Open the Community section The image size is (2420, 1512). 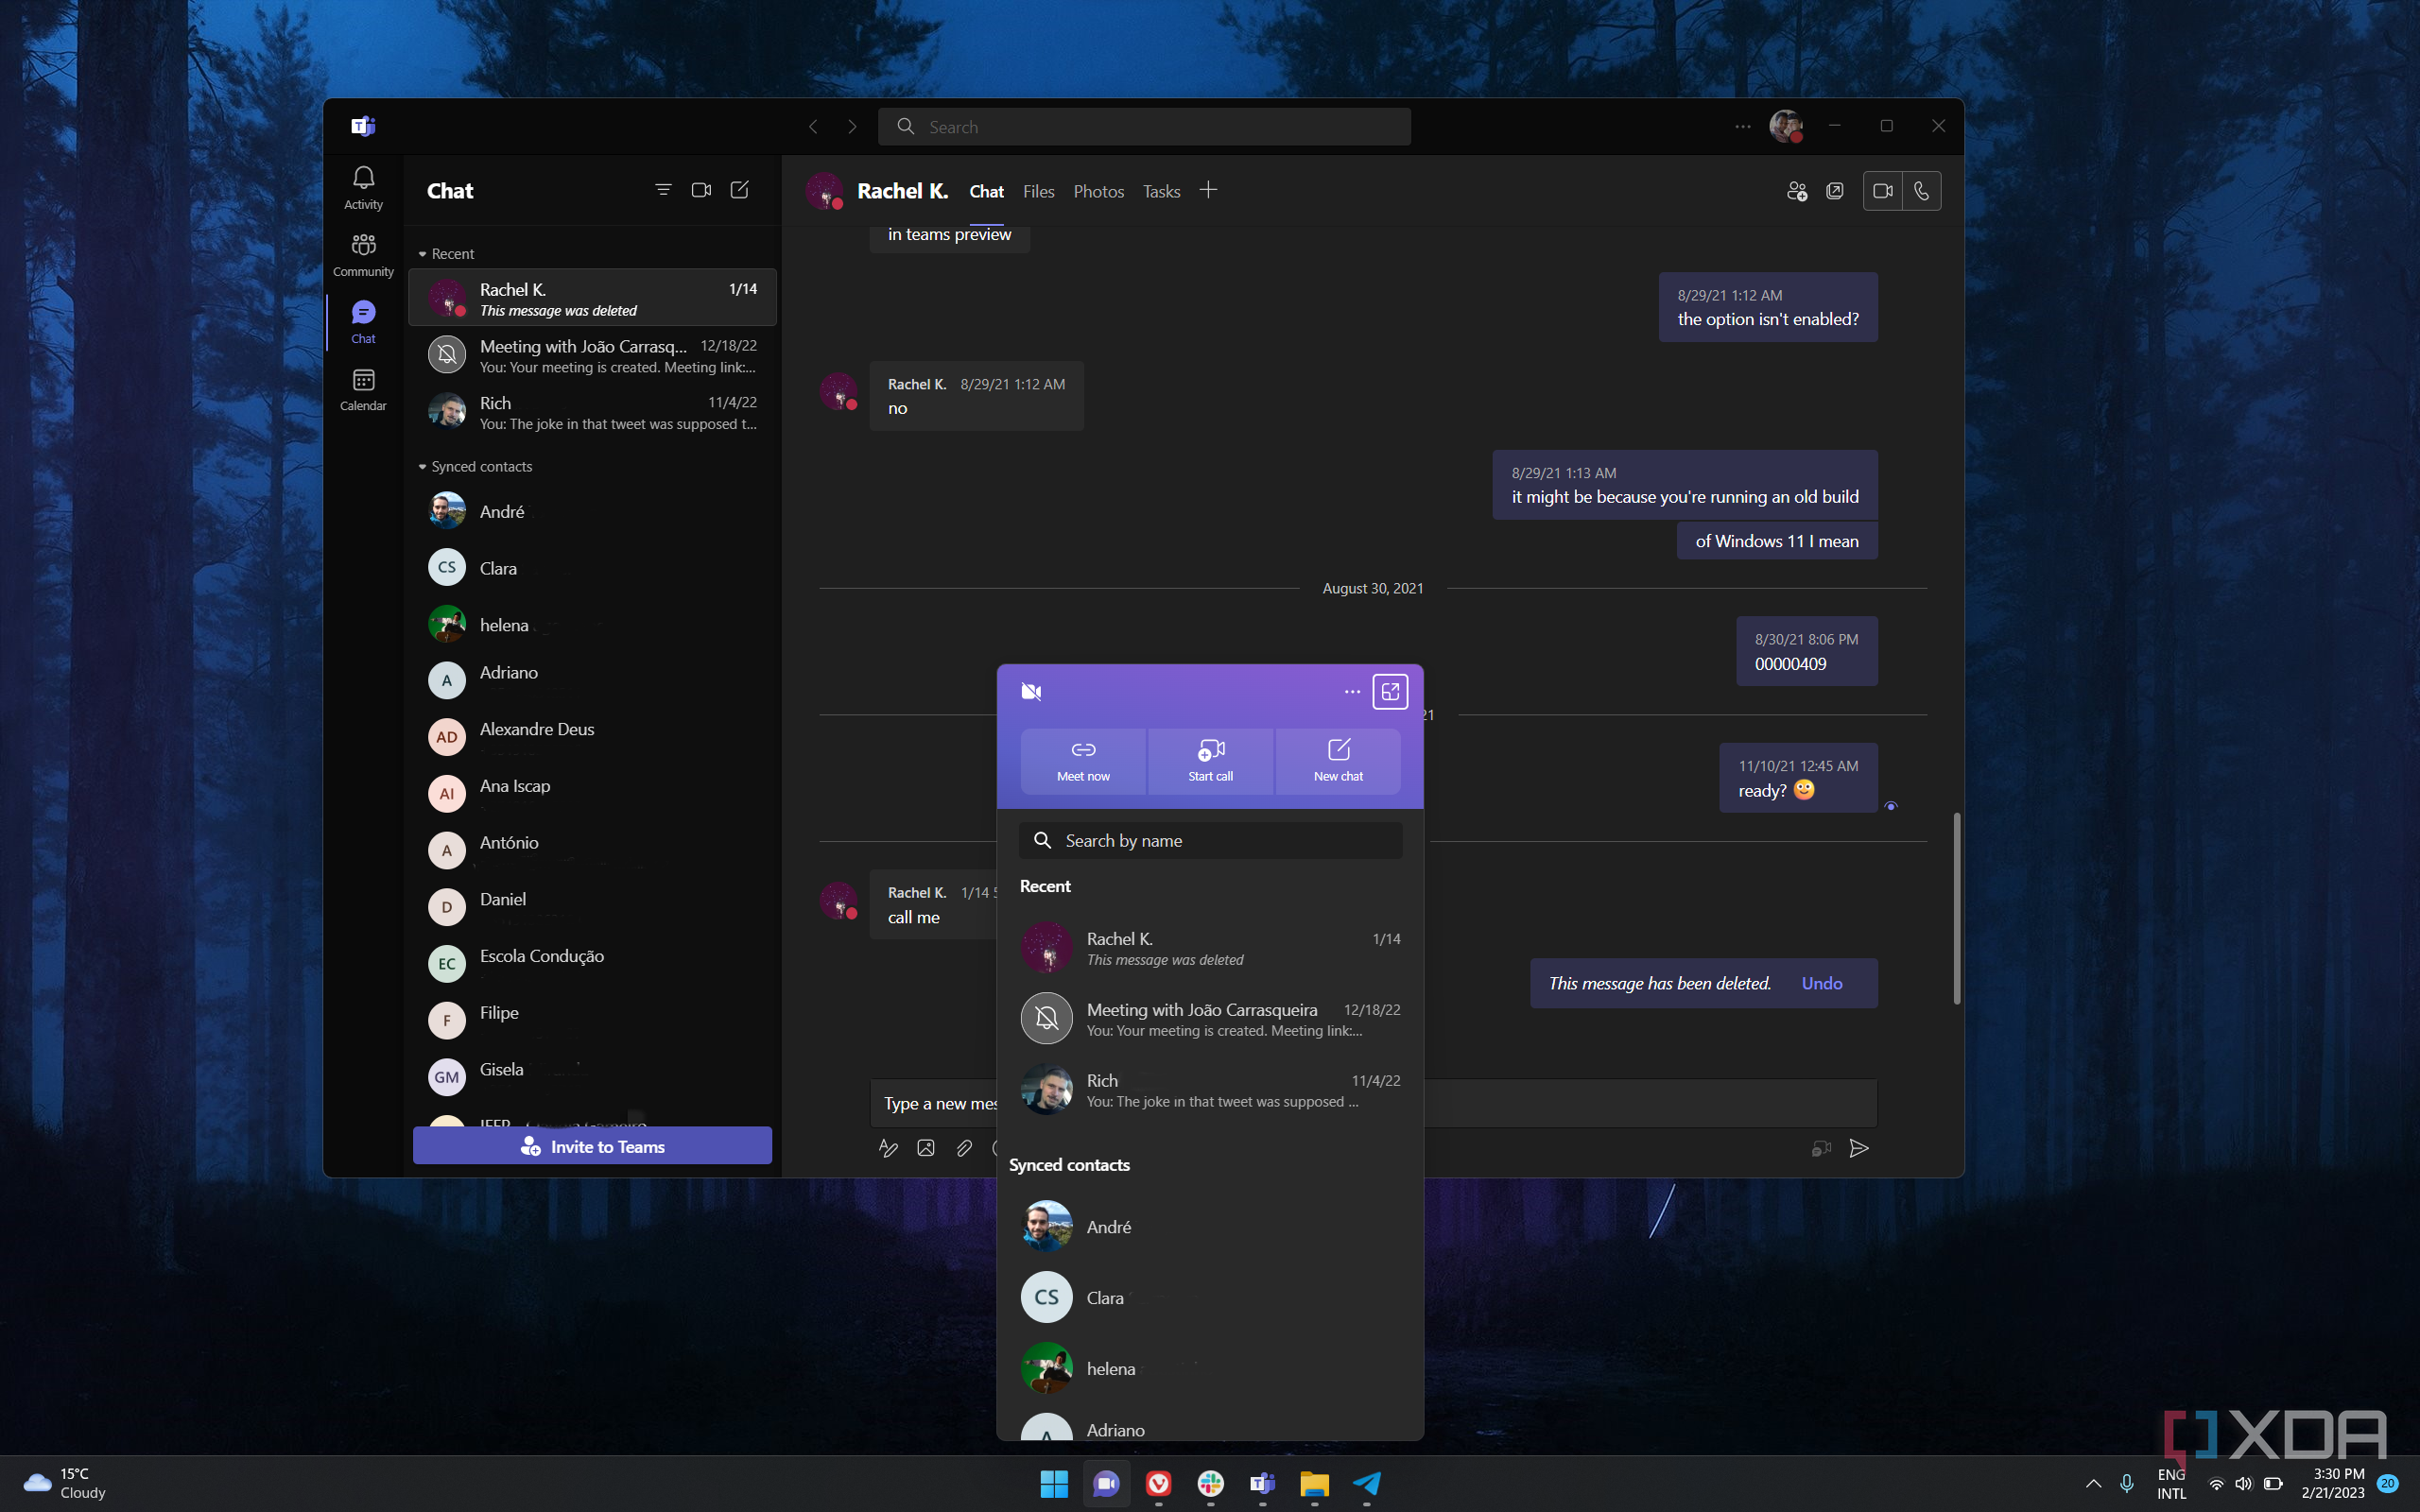pyautogui.click(x=363, y=255)
